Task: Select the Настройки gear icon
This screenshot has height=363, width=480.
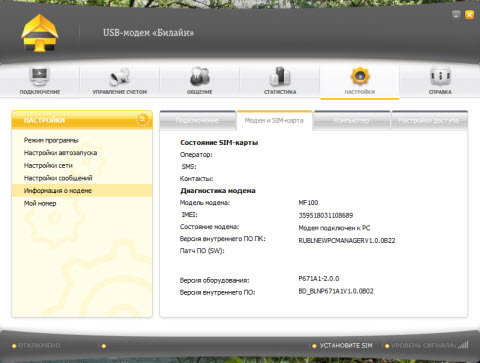Action: click(x=360, y=76)
